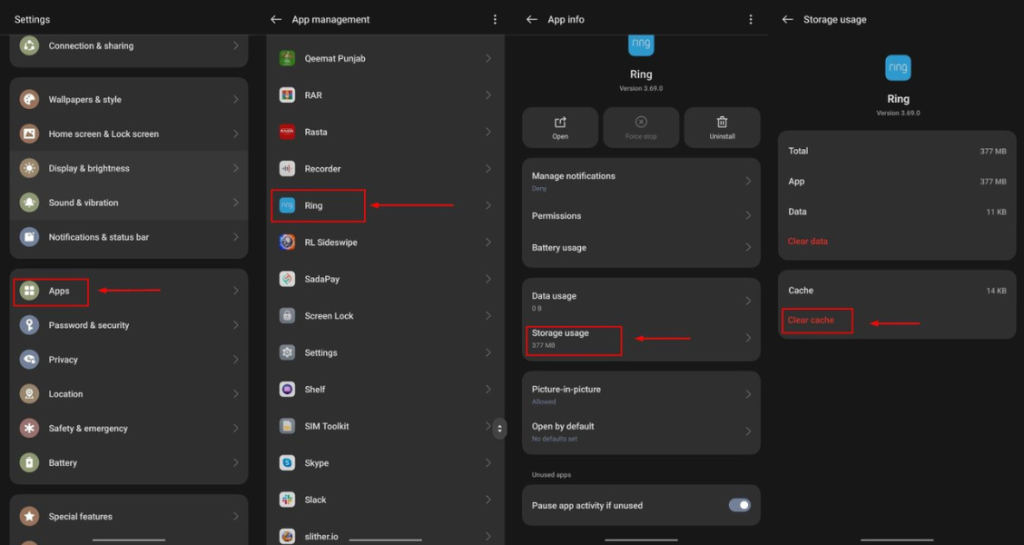Screen dimensions: 1024x545
Task: Tap the Safety & emergency asterisk icon
Action: 29,428
